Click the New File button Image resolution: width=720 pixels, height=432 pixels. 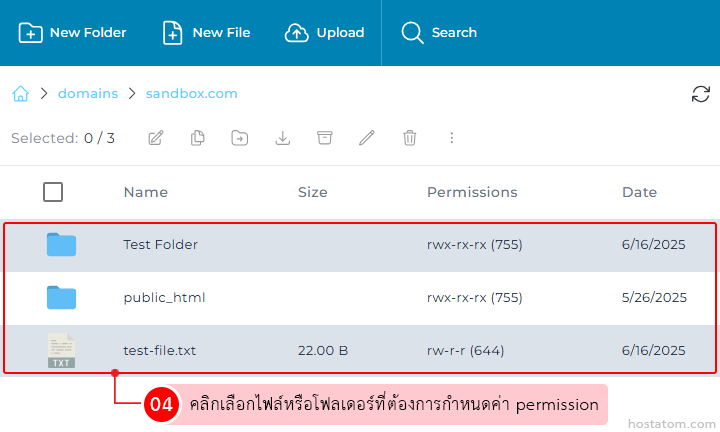[207, 33]
